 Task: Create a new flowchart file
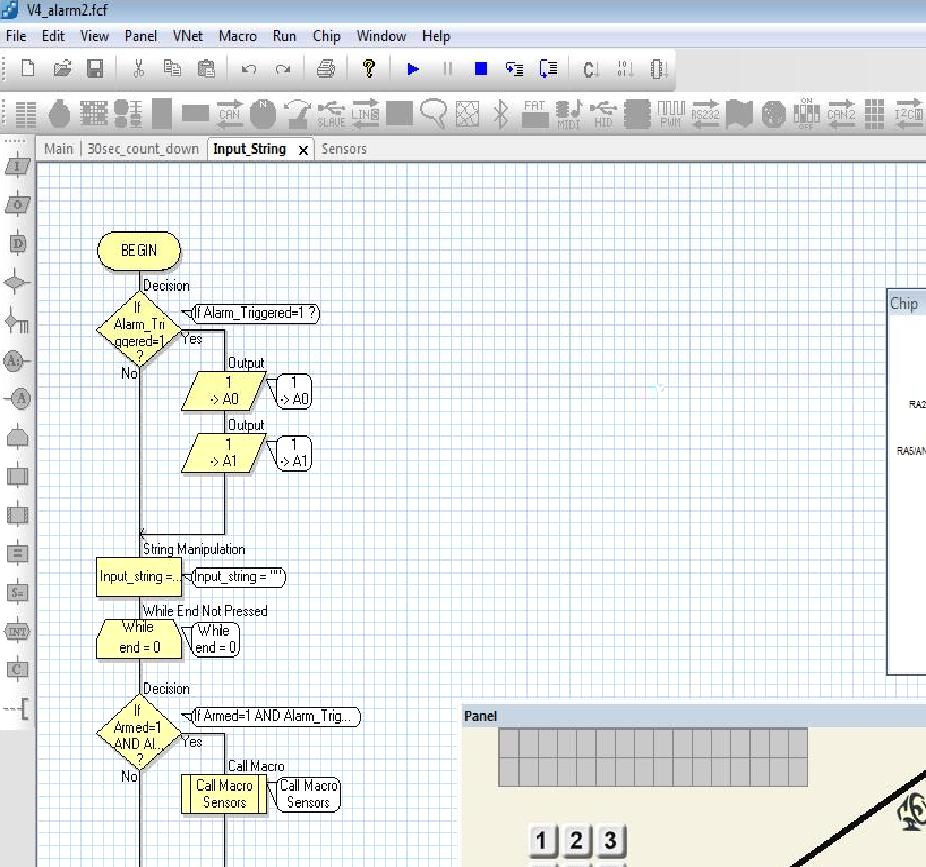(x=28, y=69)
